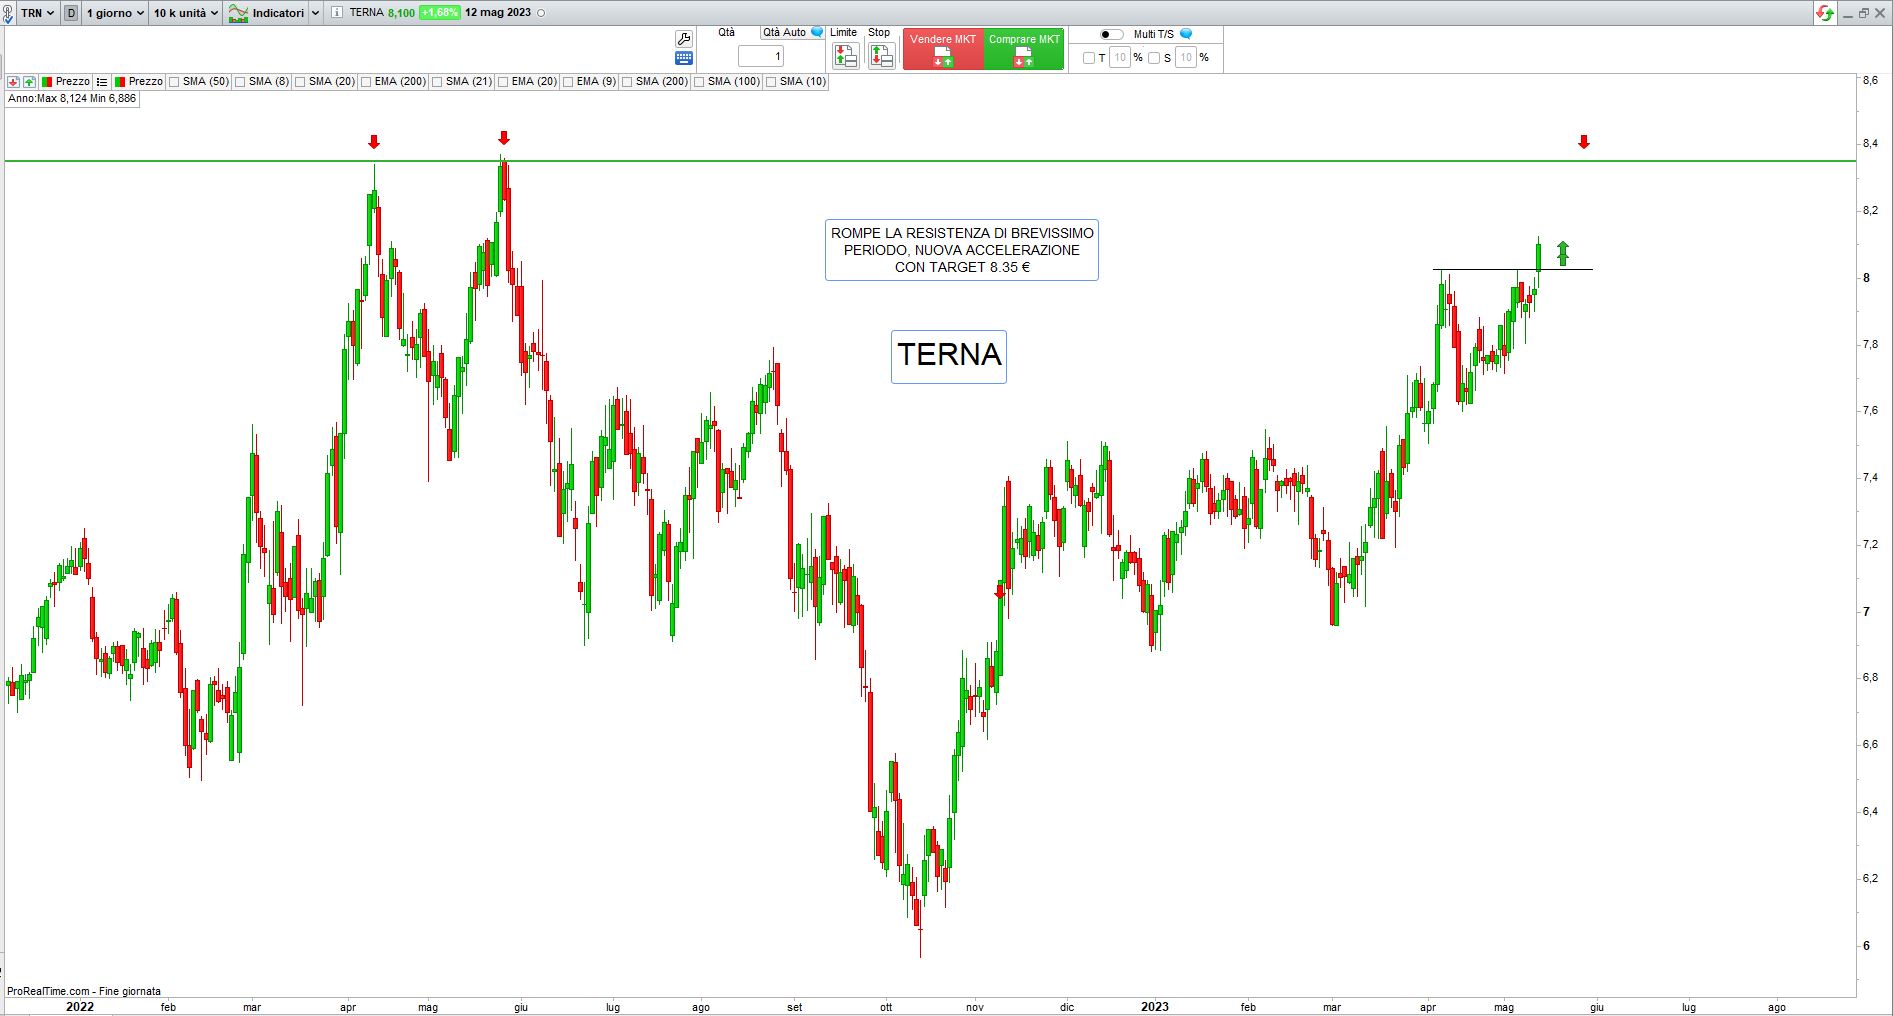Viewport: 1893px width, 1016px height.
Task: Toggle the red-green trading arrows icon
Action: pyautogui.click(x=1825, y=13)
